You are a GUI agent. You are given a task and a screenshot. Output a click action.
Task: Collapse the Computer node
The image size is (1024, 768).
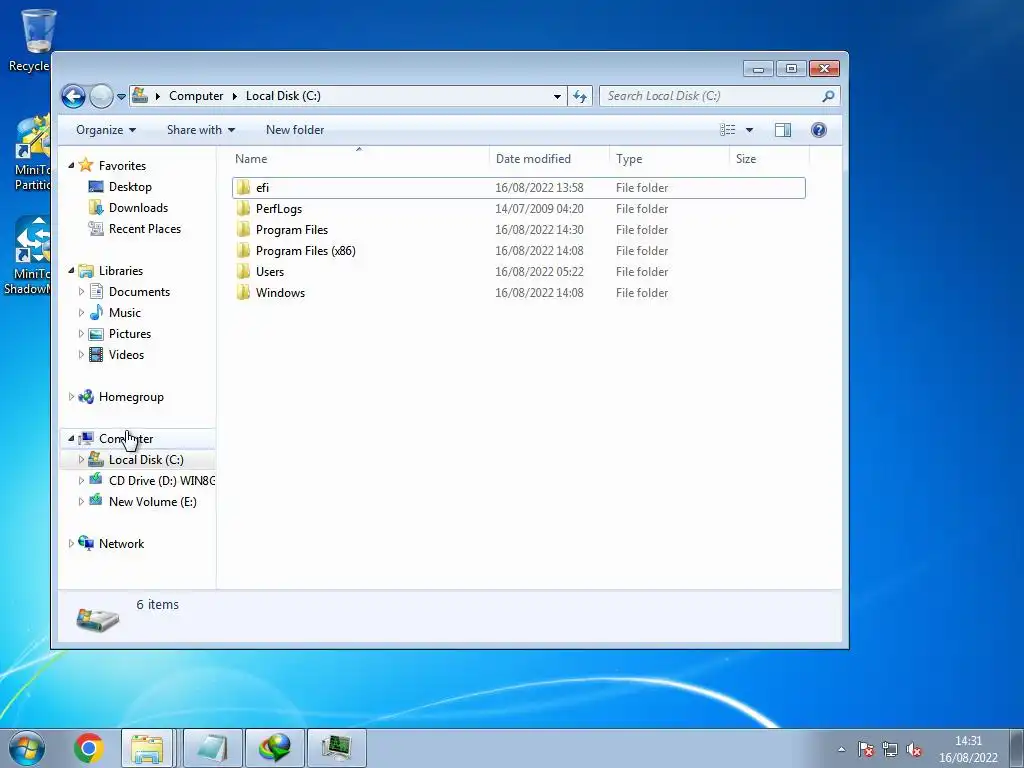pyautogui.click(x=71, y=438)
